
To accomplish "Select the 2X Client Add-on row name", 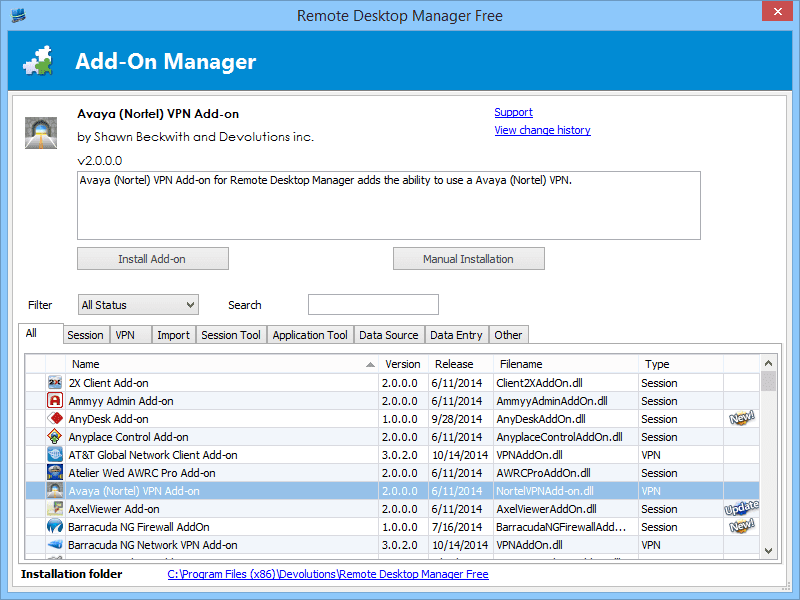I will pyautogui.click(x=109, y=383).
